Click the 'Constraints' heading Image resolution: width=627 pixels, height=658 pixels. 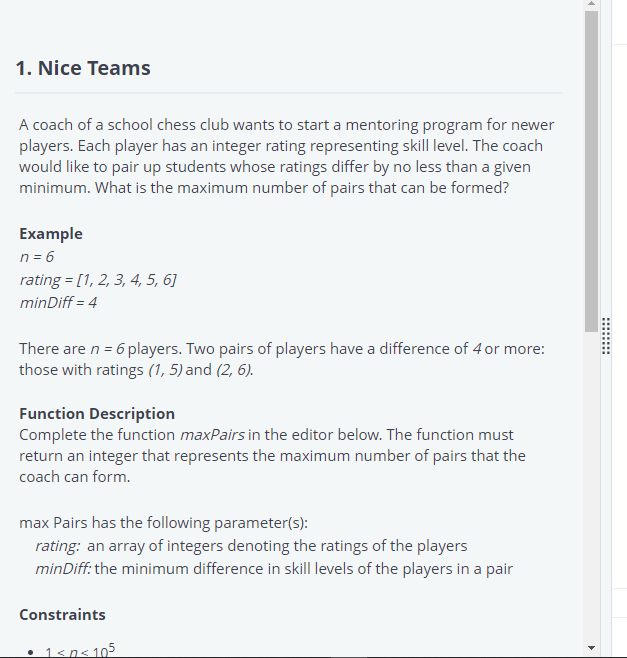click(x=62, y=615)
